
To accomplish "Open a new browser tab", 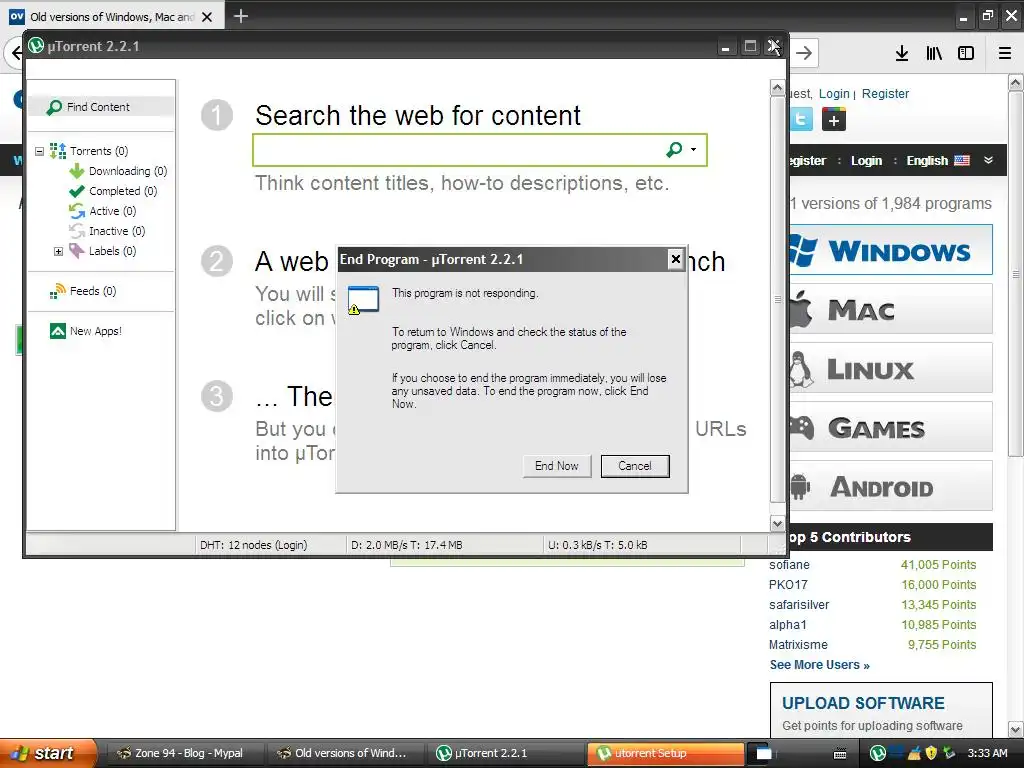I will point(240,16).
